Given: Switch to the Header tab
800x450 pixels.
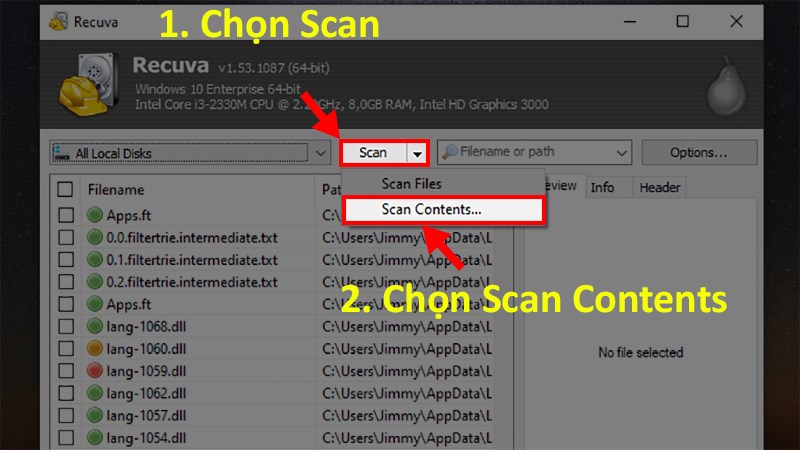Looking at the screenshot, I should pos(660,187).
